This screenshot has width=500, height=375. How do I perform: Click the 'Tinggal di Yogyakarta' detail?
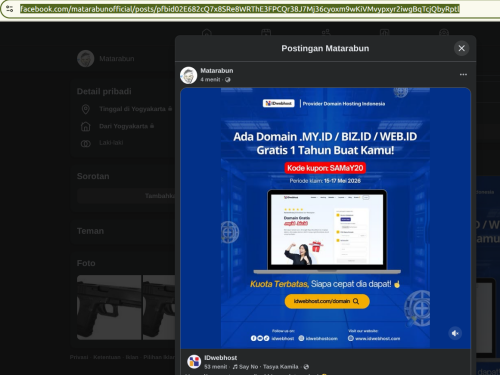coord(133,109)
